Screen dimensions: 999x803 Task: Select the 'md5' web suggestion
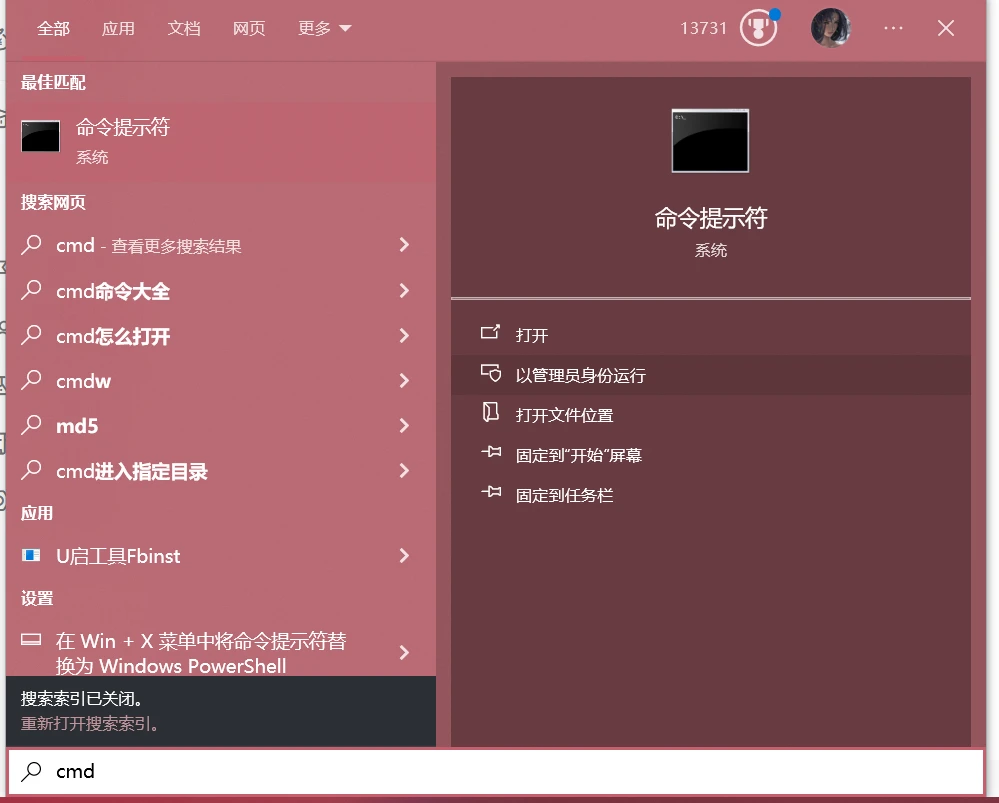(221, 425)
